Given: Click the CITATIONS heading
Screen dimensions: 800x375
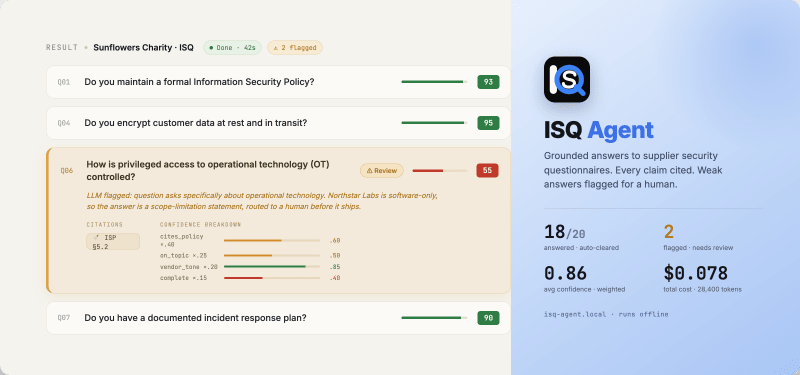Looking at the screenshot, I should tap(105, 224).
